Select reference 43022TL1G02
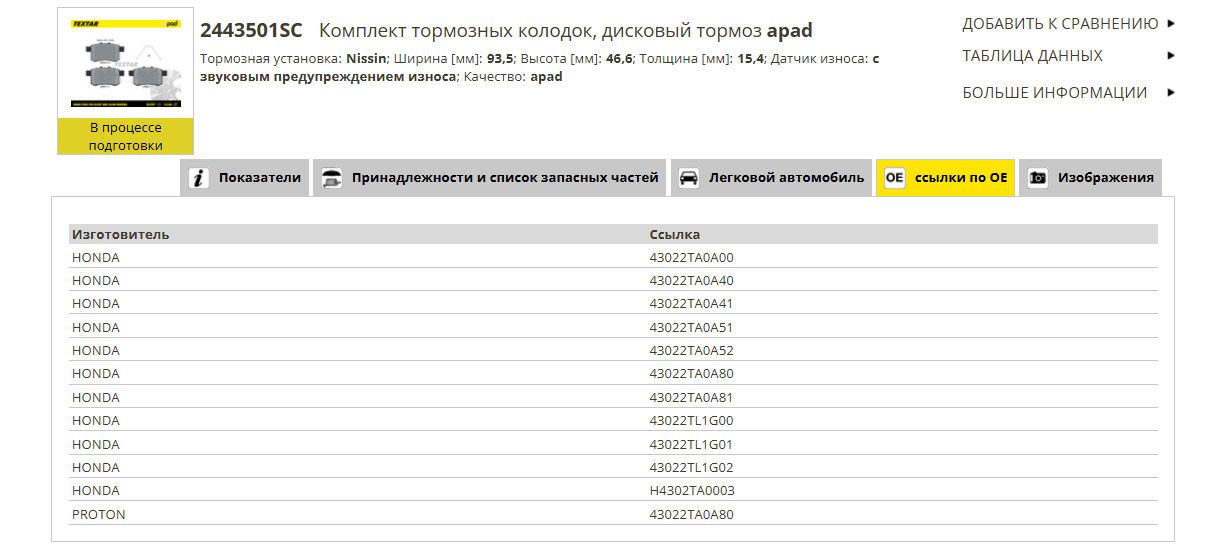The height and width of the screenshot is (552, 1225). (x=691, y=467)
